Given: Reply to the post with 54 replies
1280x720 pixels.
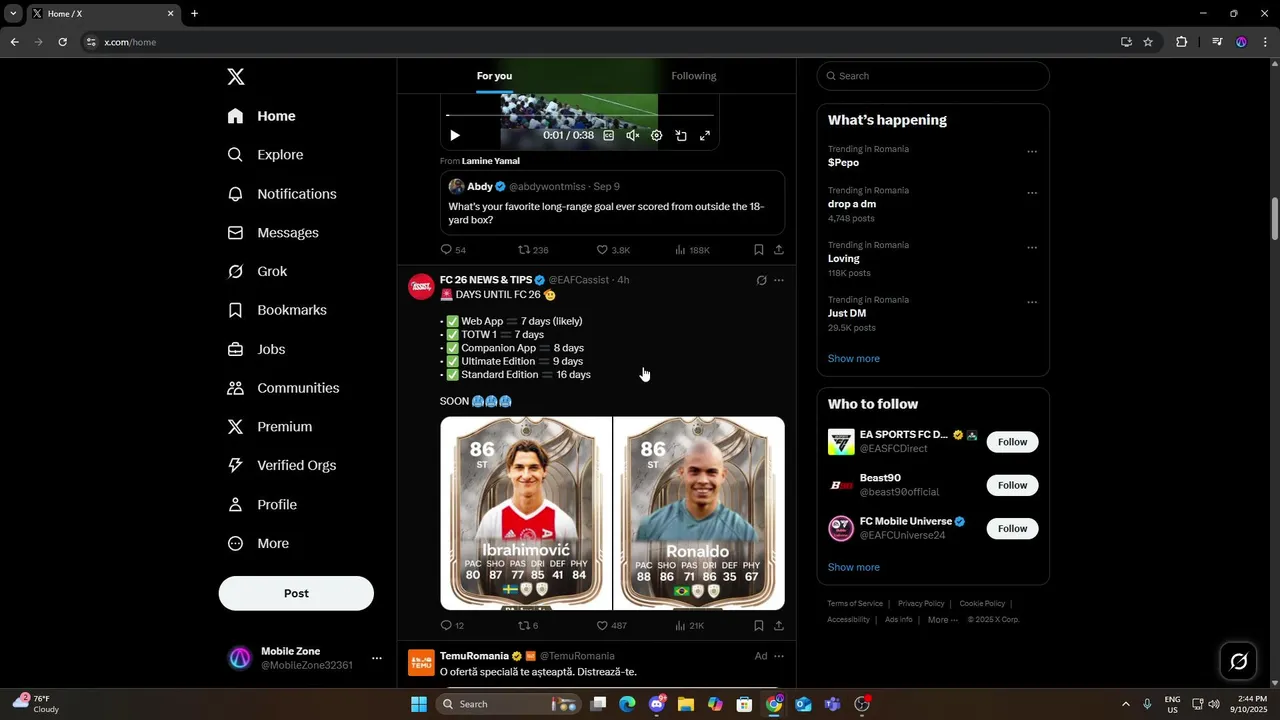Looking at the screenshot, I should (453, 250).
